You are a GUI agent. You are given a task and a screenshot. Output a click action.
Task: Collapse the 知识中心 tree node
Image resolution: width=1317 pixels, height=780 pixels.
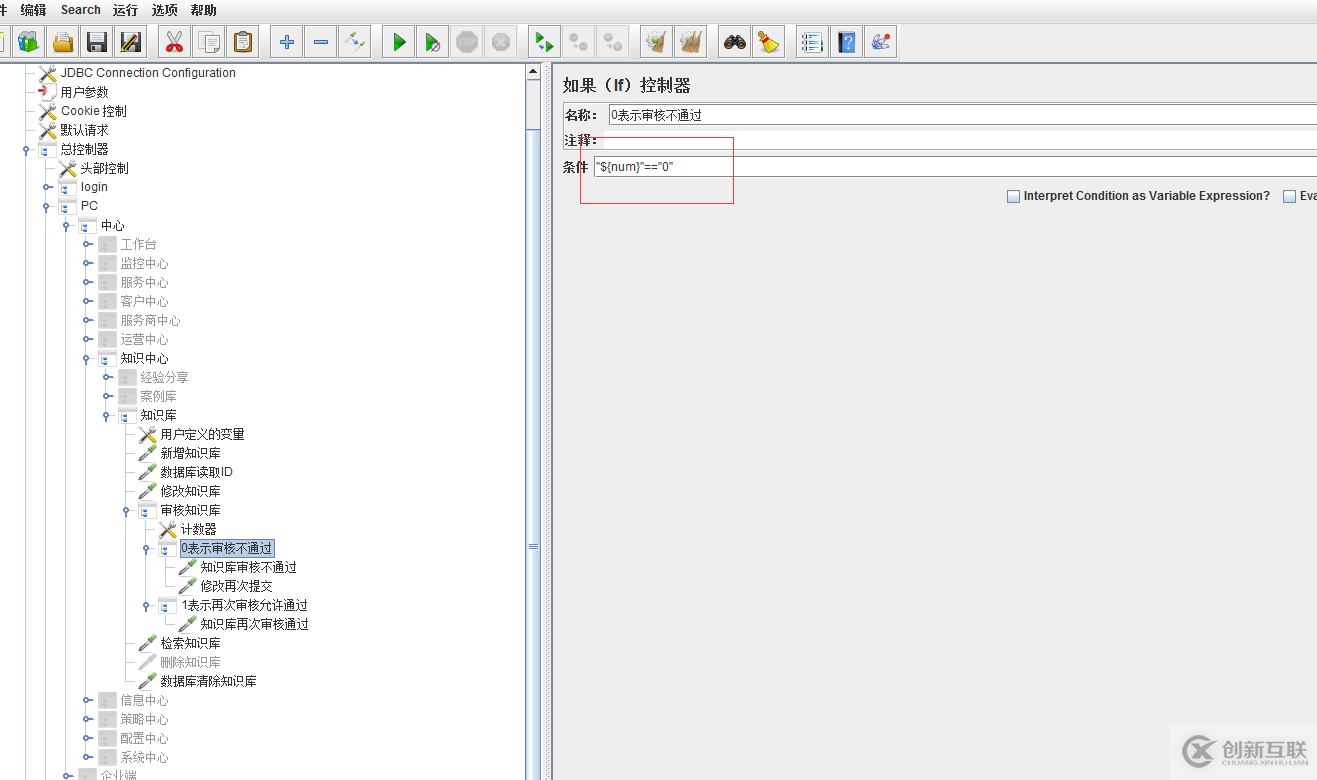pos(87,358)
